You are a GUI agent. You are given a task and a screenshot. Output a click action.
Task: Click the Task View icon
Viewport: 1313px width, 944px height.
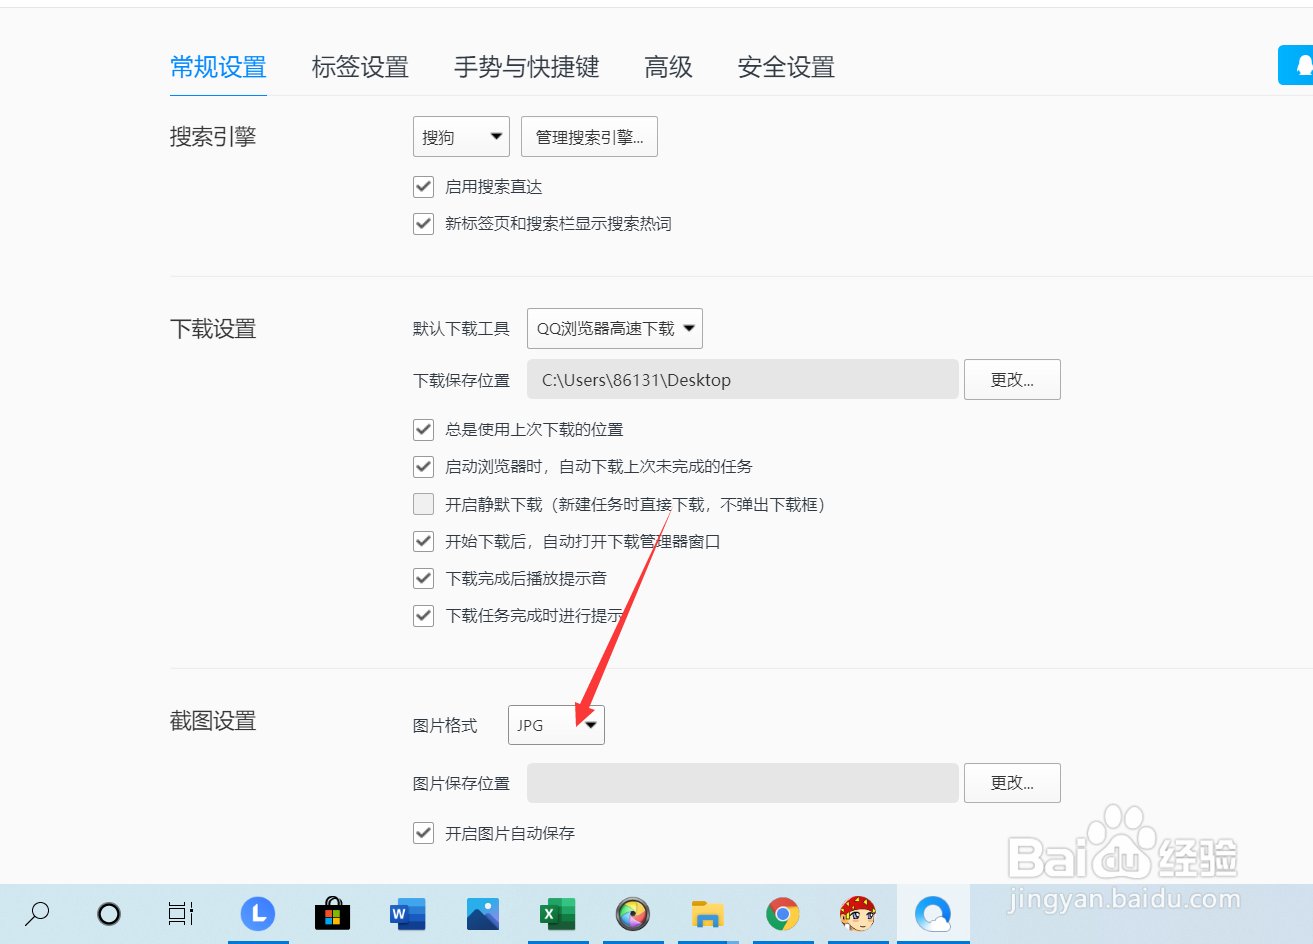click(180, 914)
